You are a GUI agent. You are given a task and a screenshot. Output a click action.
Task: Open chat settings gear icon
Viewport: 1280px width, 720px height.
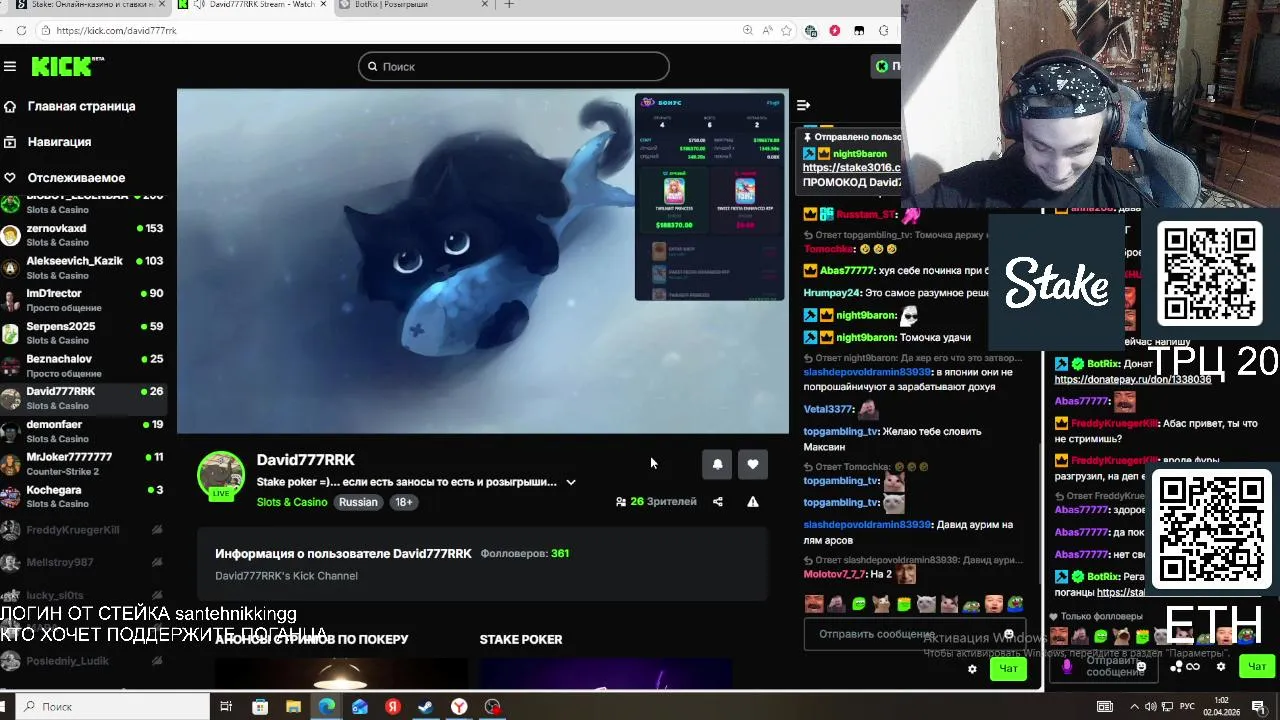[x=972, y=669]
